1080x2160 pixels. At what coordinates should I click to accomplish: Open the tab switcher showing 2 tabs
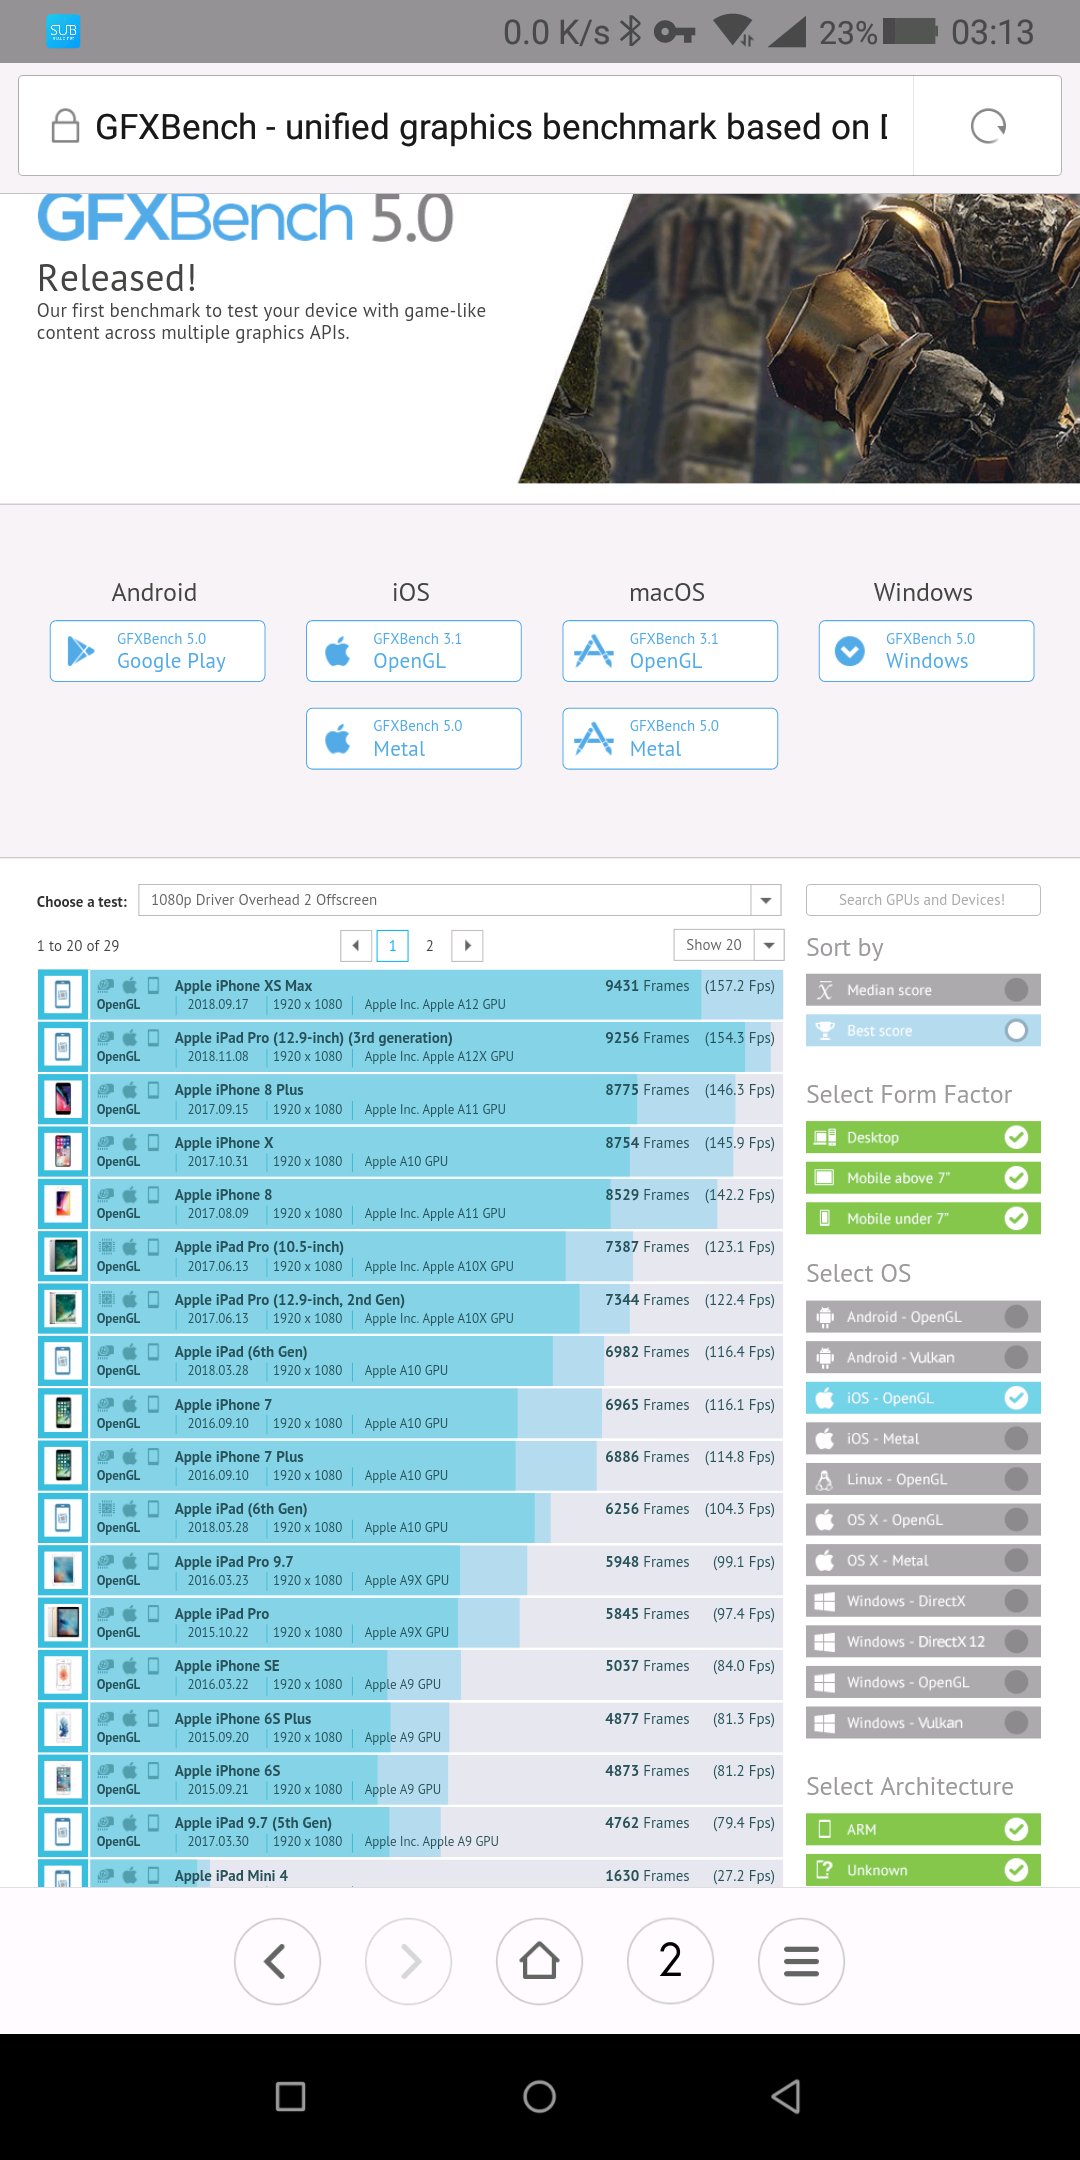tap(670, 1961)
